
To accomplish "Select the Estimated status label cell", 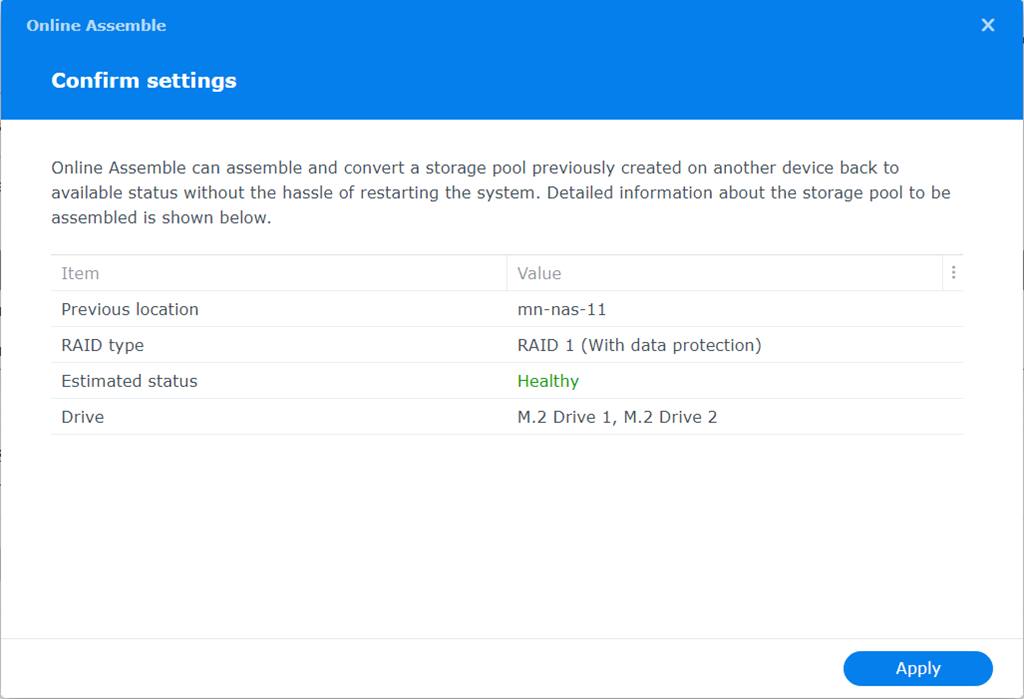I will [x=129, y=381].
